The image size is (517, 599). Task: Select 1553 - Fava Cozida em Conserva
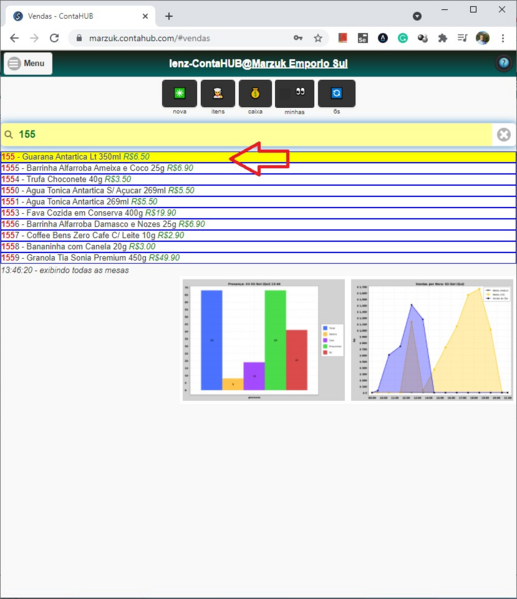(258, 213)
